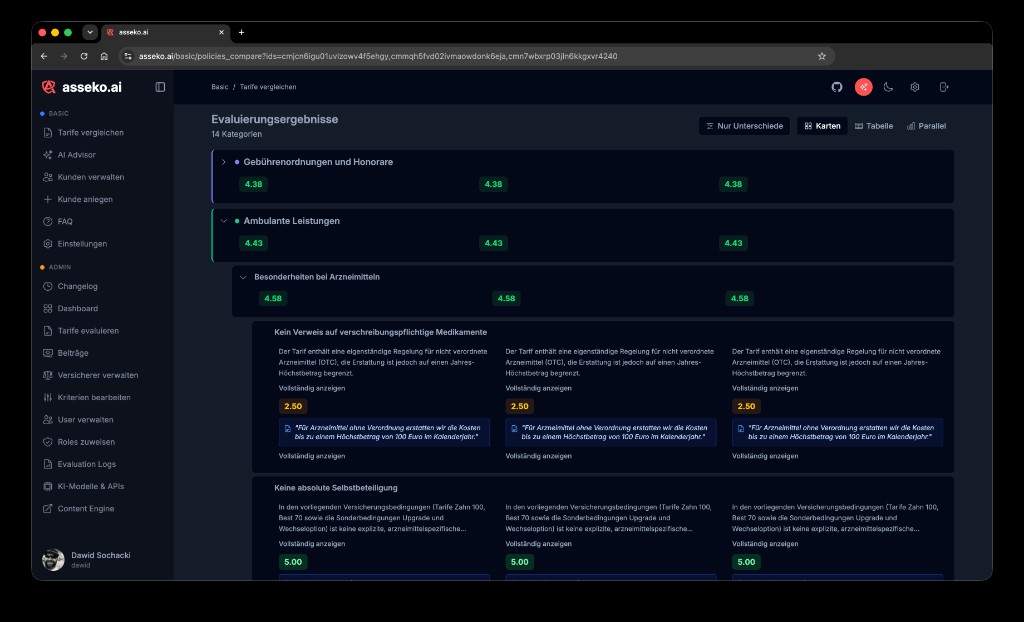Expand Gebührenordnungen und Honorare category

pyautogui.click(x=223, y=162)
